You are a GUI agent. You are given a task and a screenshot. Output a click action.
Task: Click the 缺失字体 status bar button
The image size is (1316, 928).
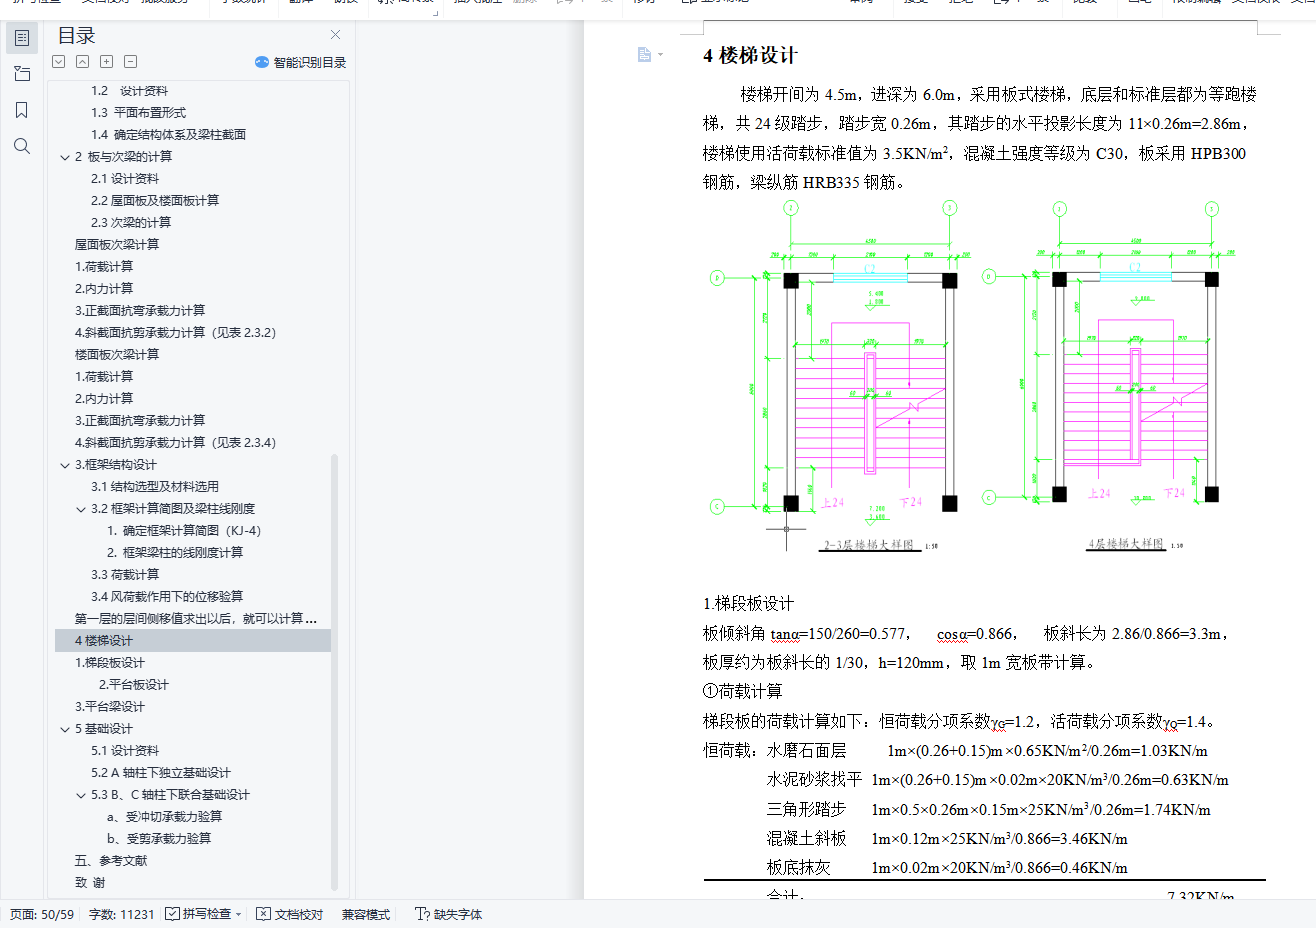(449, 914)
